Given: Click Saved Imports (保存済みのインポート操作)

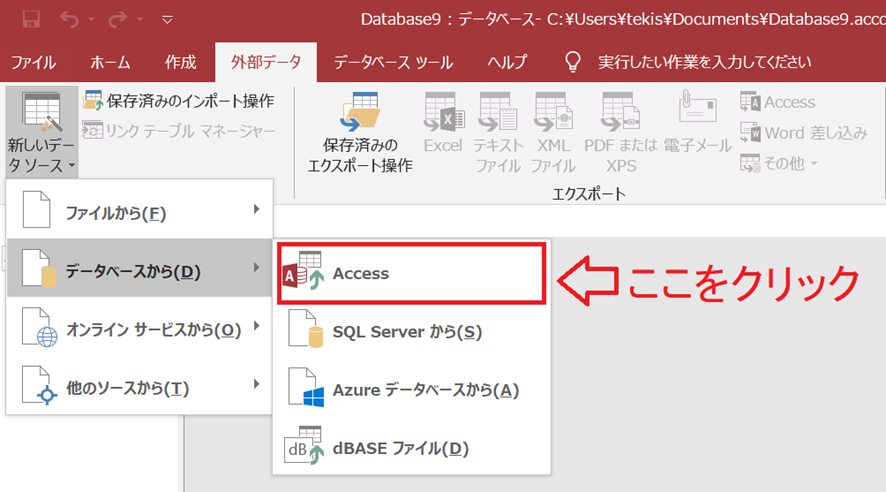Looking at the screenshot, I should (x=180, y=101).
